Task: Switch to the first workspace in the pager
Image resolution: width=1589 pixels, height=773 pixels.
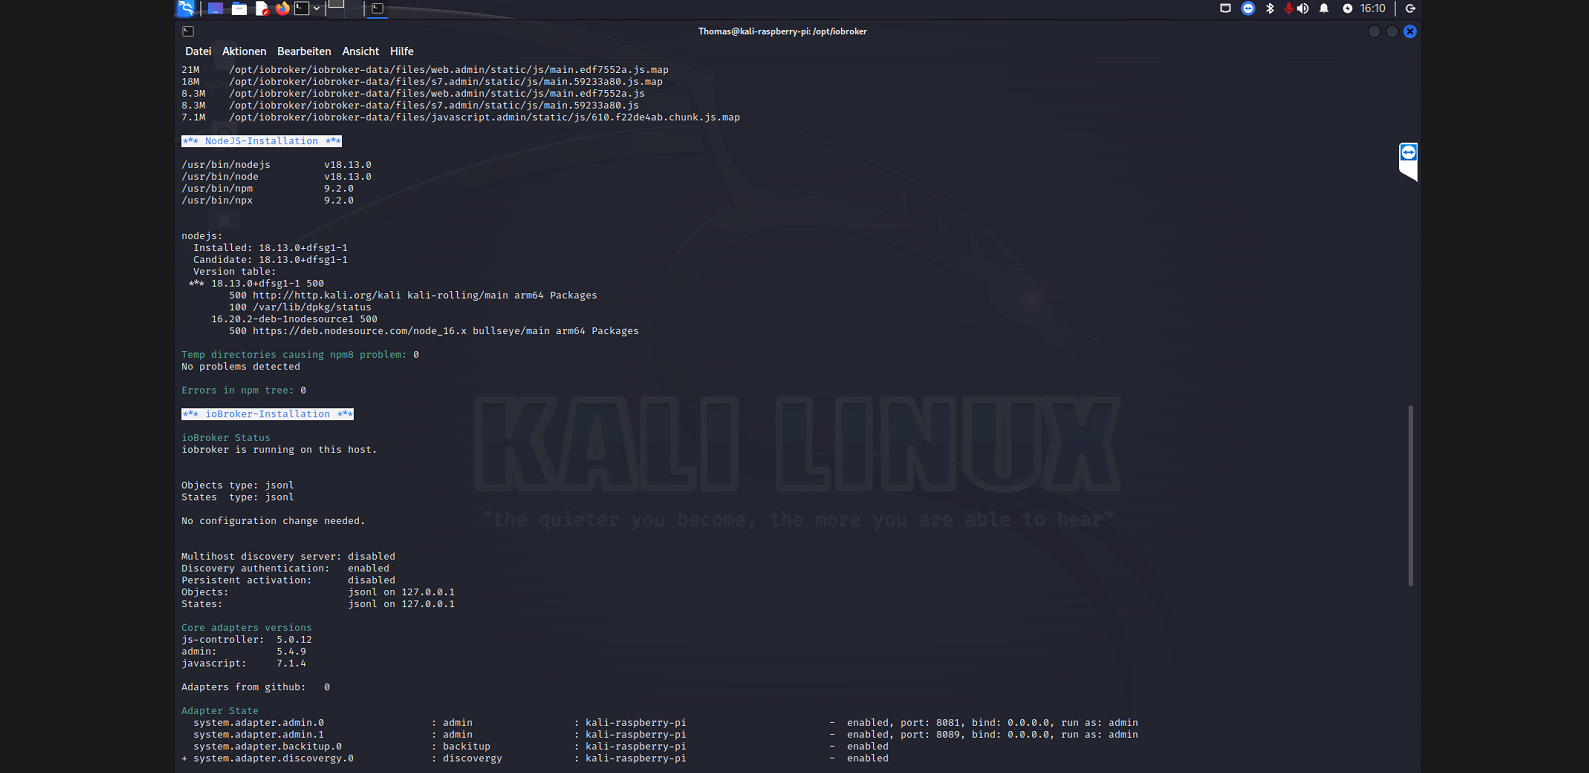Action: coord(336,7)
